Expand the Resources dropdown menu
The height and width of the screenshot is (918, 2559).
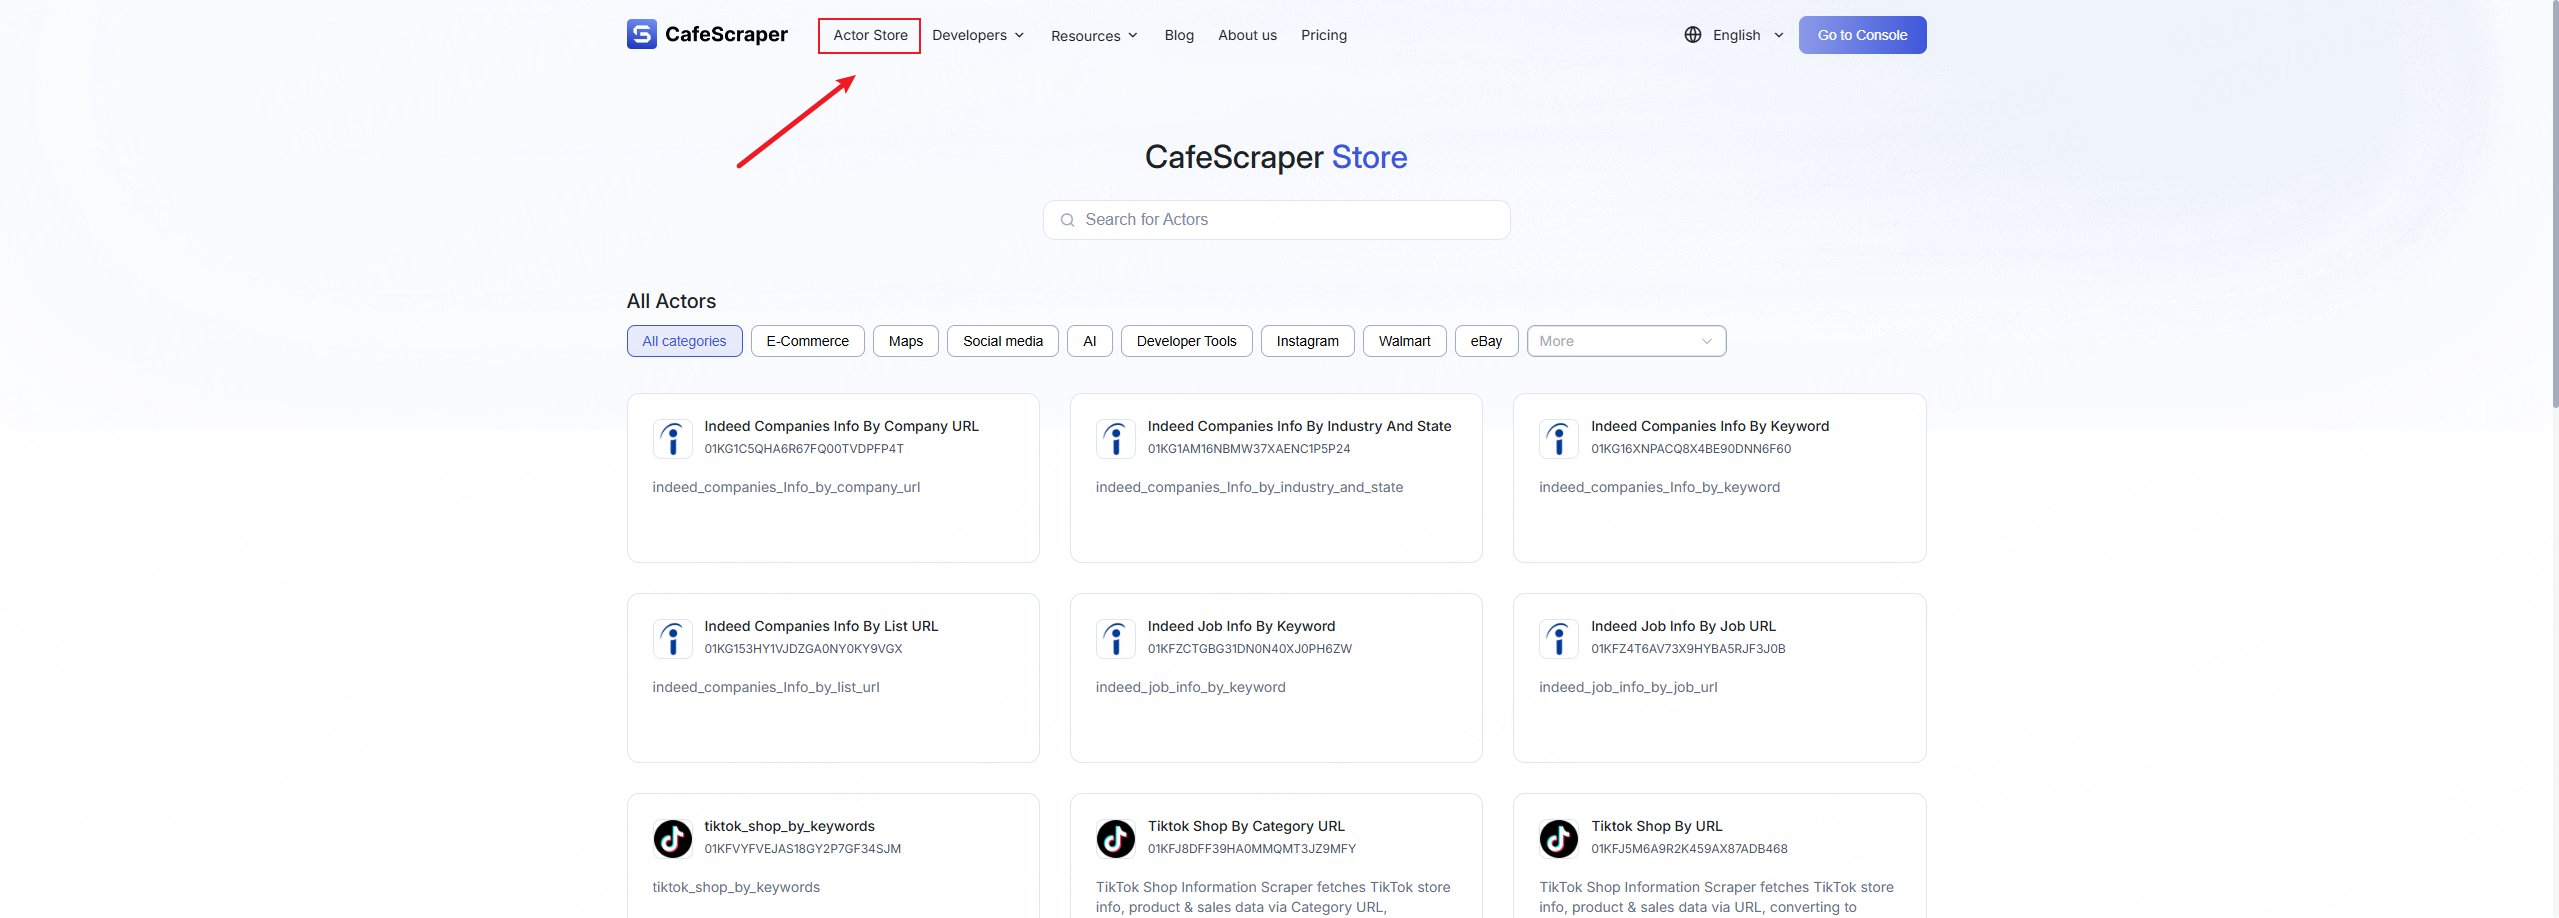click(1095, 36)
